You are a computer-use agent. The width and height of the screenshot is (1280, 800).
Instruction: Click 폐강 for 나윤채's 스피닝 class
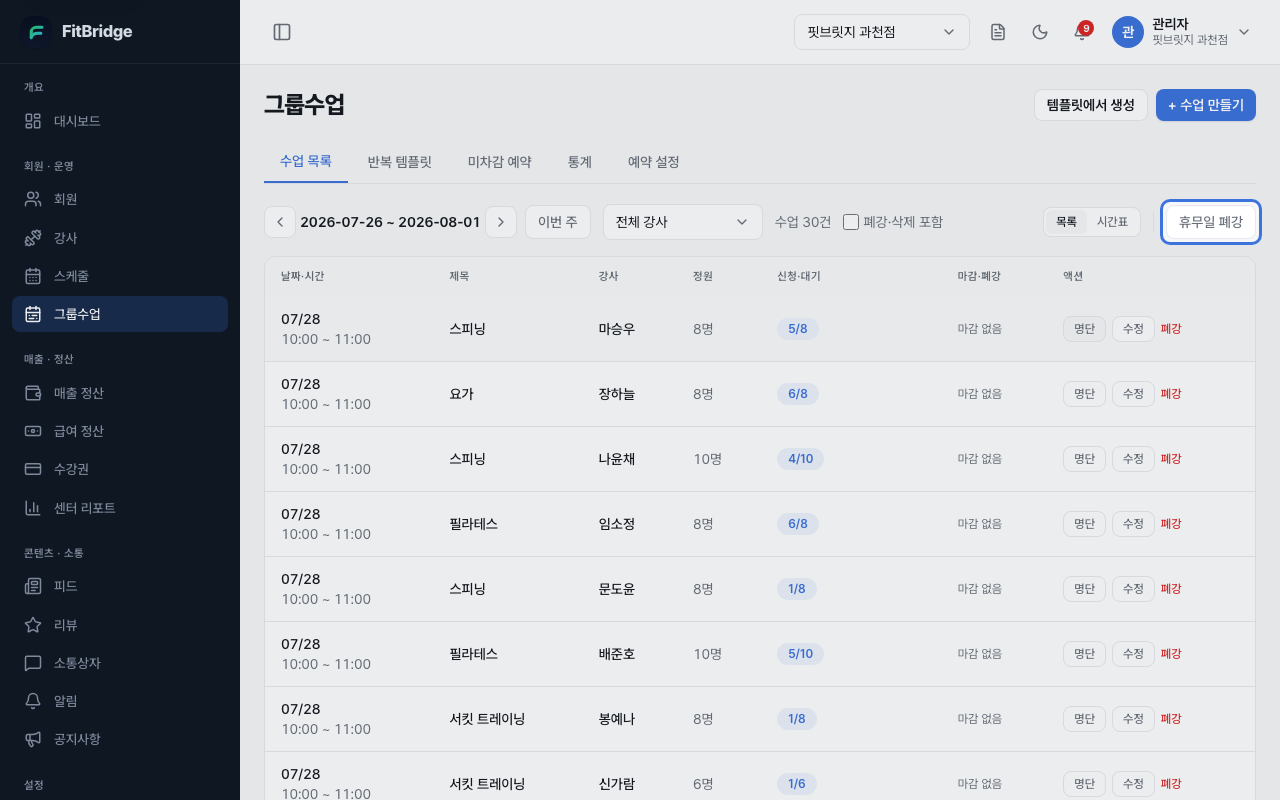(x=1171, y=459)
